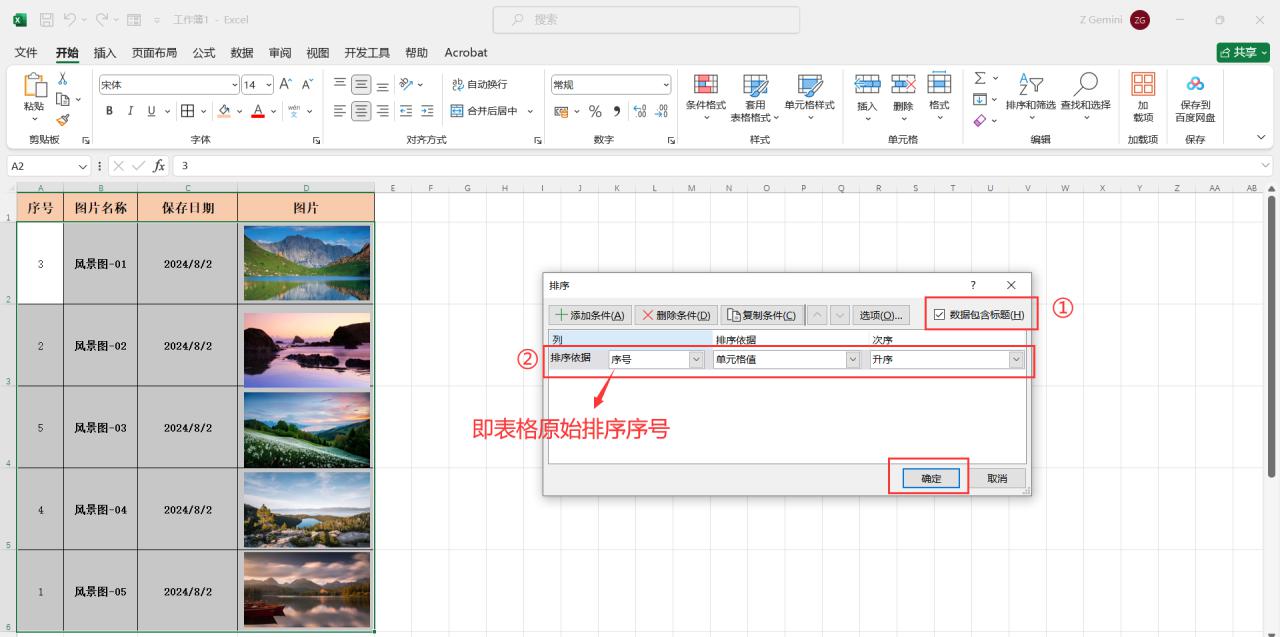This screenshot has width=1280, height=637.
Task: Open the Merge and Center (合并后居中) dropdown arrow
Action: [x=530, y=111]
